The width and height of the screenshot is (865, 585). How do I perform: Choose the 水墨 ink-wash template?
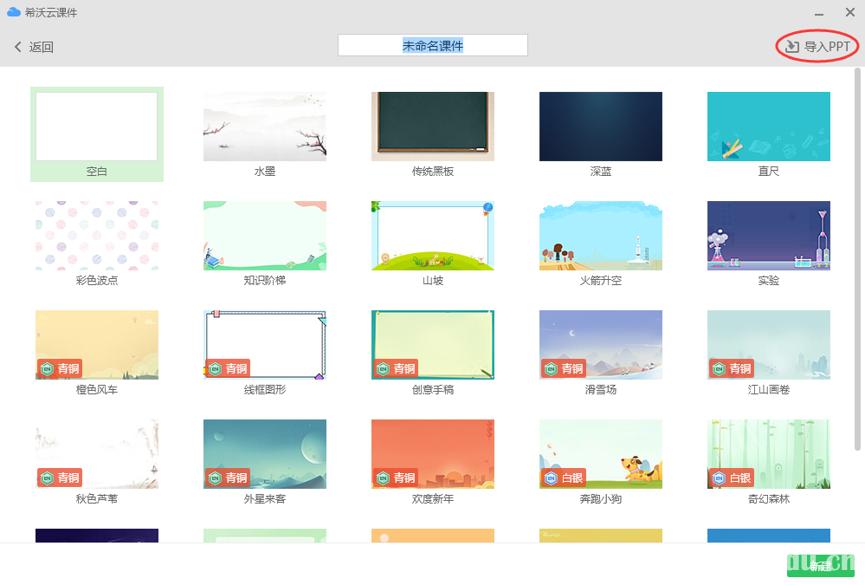[264, 125]
